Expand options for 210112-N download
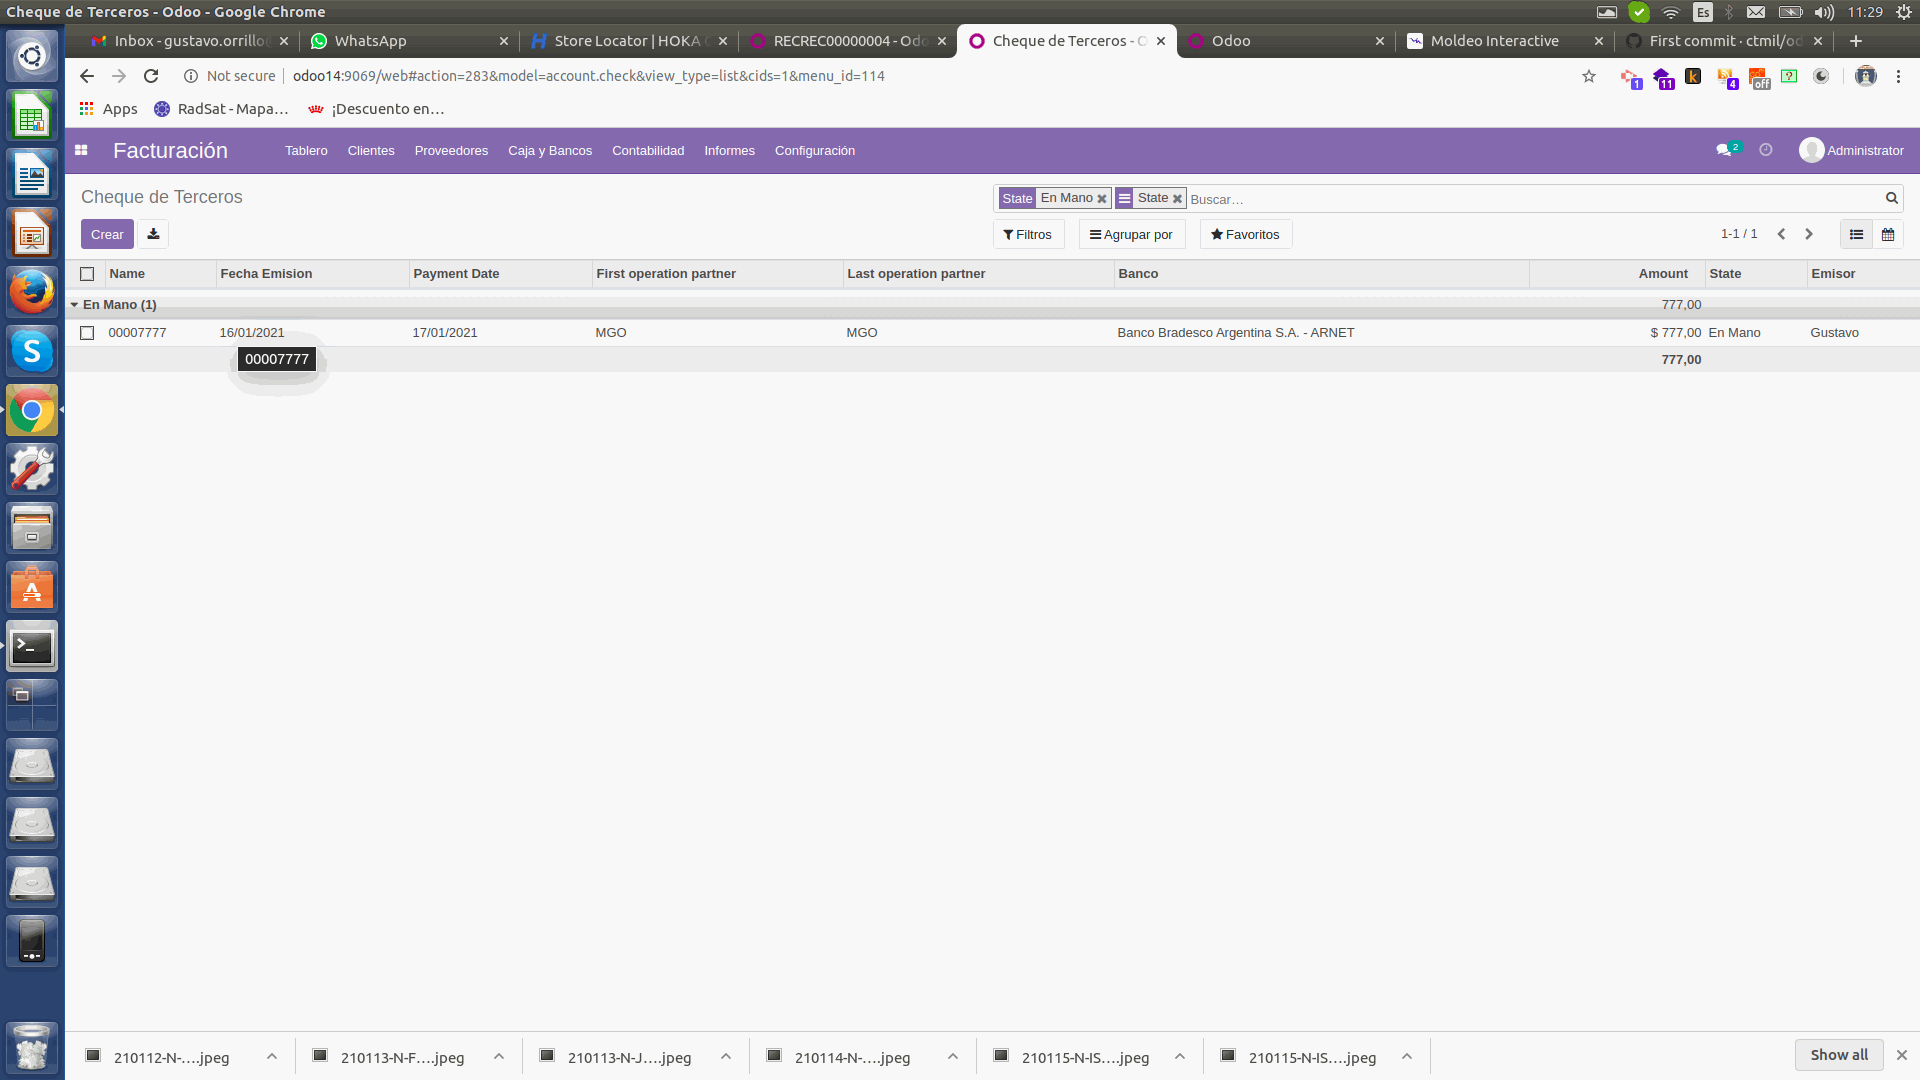The height and width of the screenshot is (1080, 1920). [271, 1056]
